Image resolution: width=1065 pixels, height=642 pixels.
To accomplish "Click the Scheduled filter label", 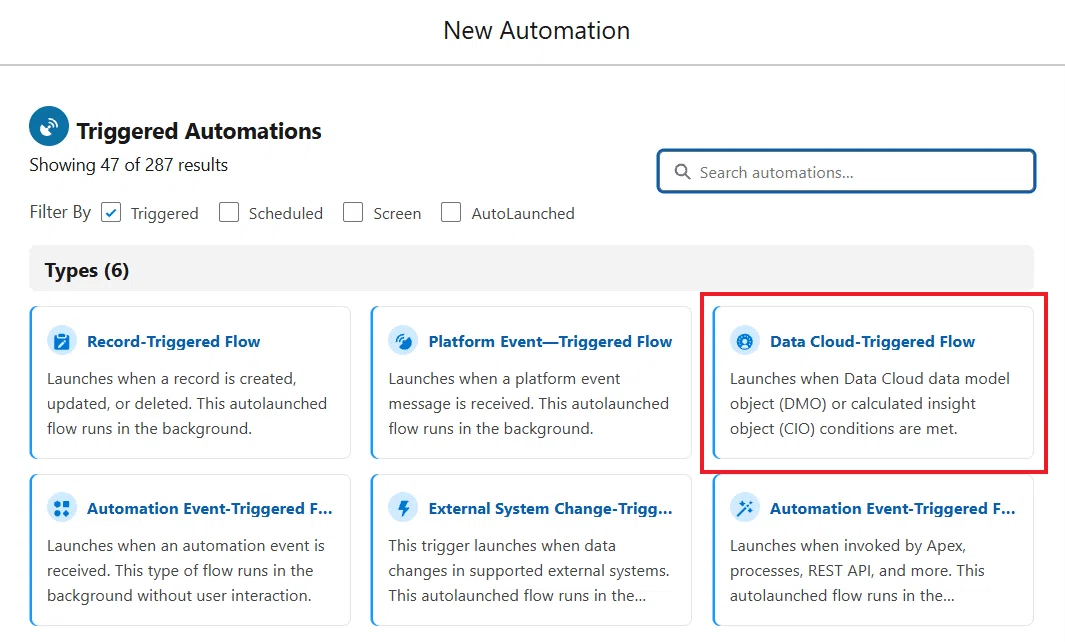I will point(285,213).
